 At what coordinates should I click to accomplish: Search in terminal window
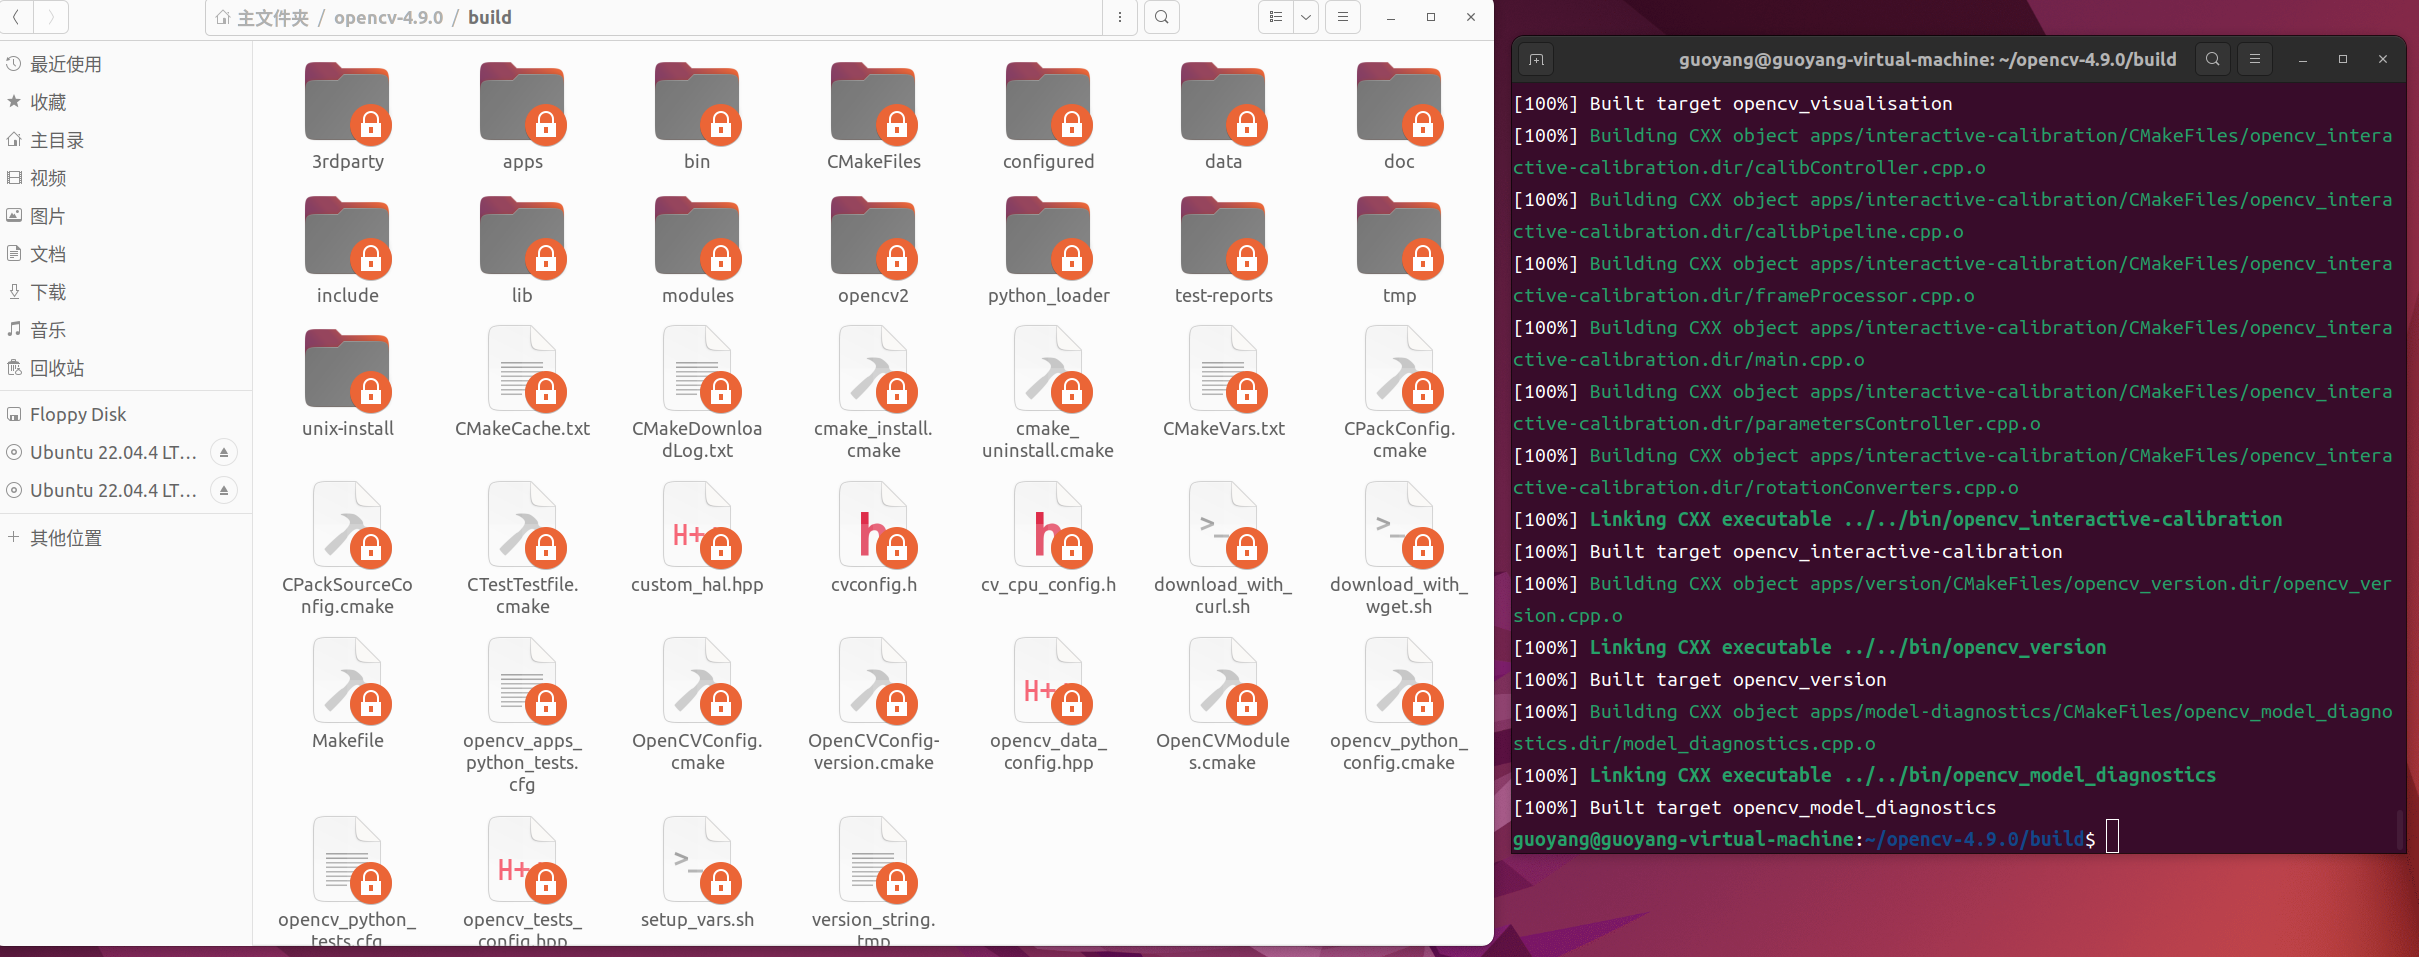[x=2213, y=59]
